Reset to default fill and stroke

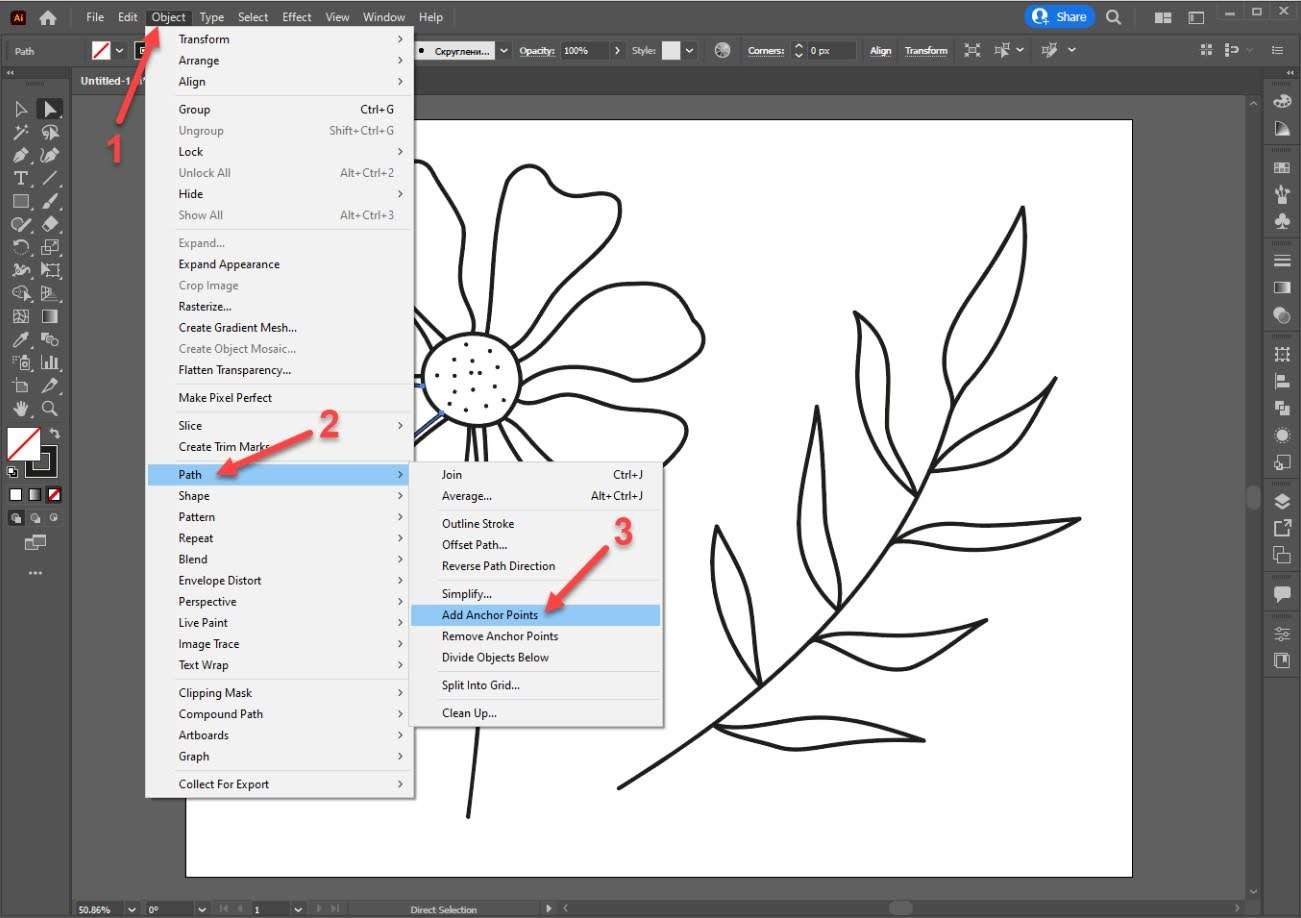(x=12, y=471)
